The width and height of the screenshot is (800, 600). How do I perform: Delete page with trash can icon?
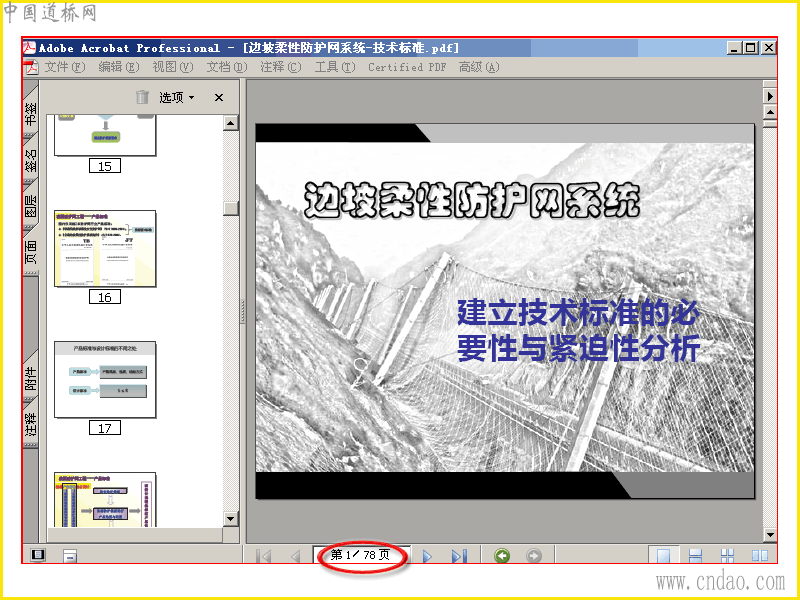point(142,97)
